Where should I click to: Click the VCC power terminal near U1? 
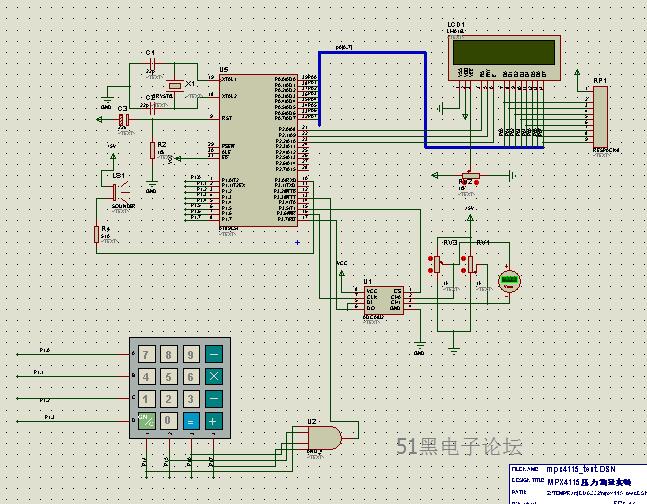[342, 273]
